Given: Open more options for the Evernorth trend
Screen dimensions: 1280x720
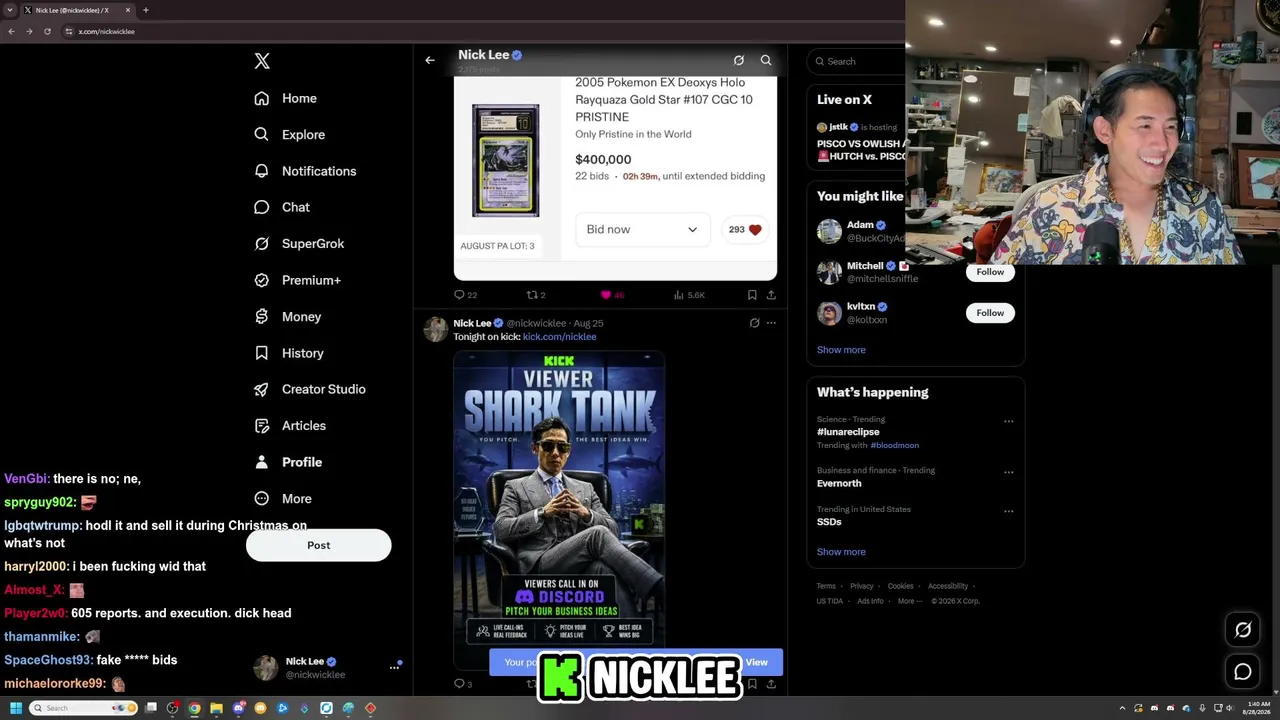Looking at the screenshot, I should (1008, 472).
